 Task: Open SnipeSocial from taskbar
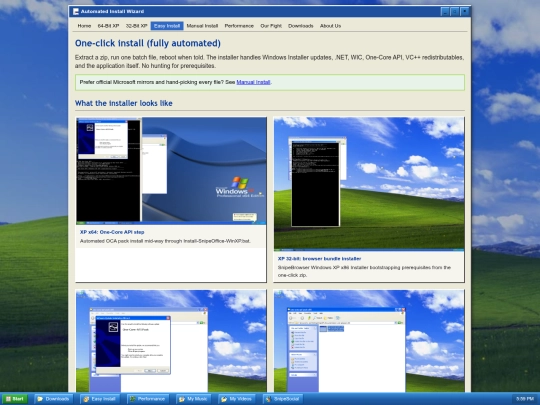click(x=283, y=399)
